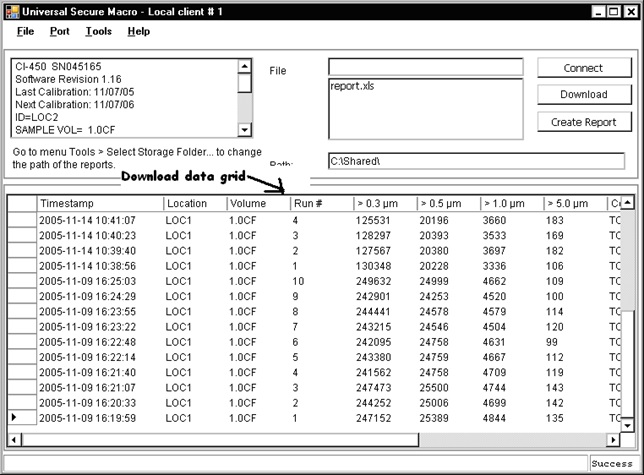Image resolution: width=644 pixels, height=475 pixels.
Task: Click the Run # cell showing 10
Action: click(298, 281)
